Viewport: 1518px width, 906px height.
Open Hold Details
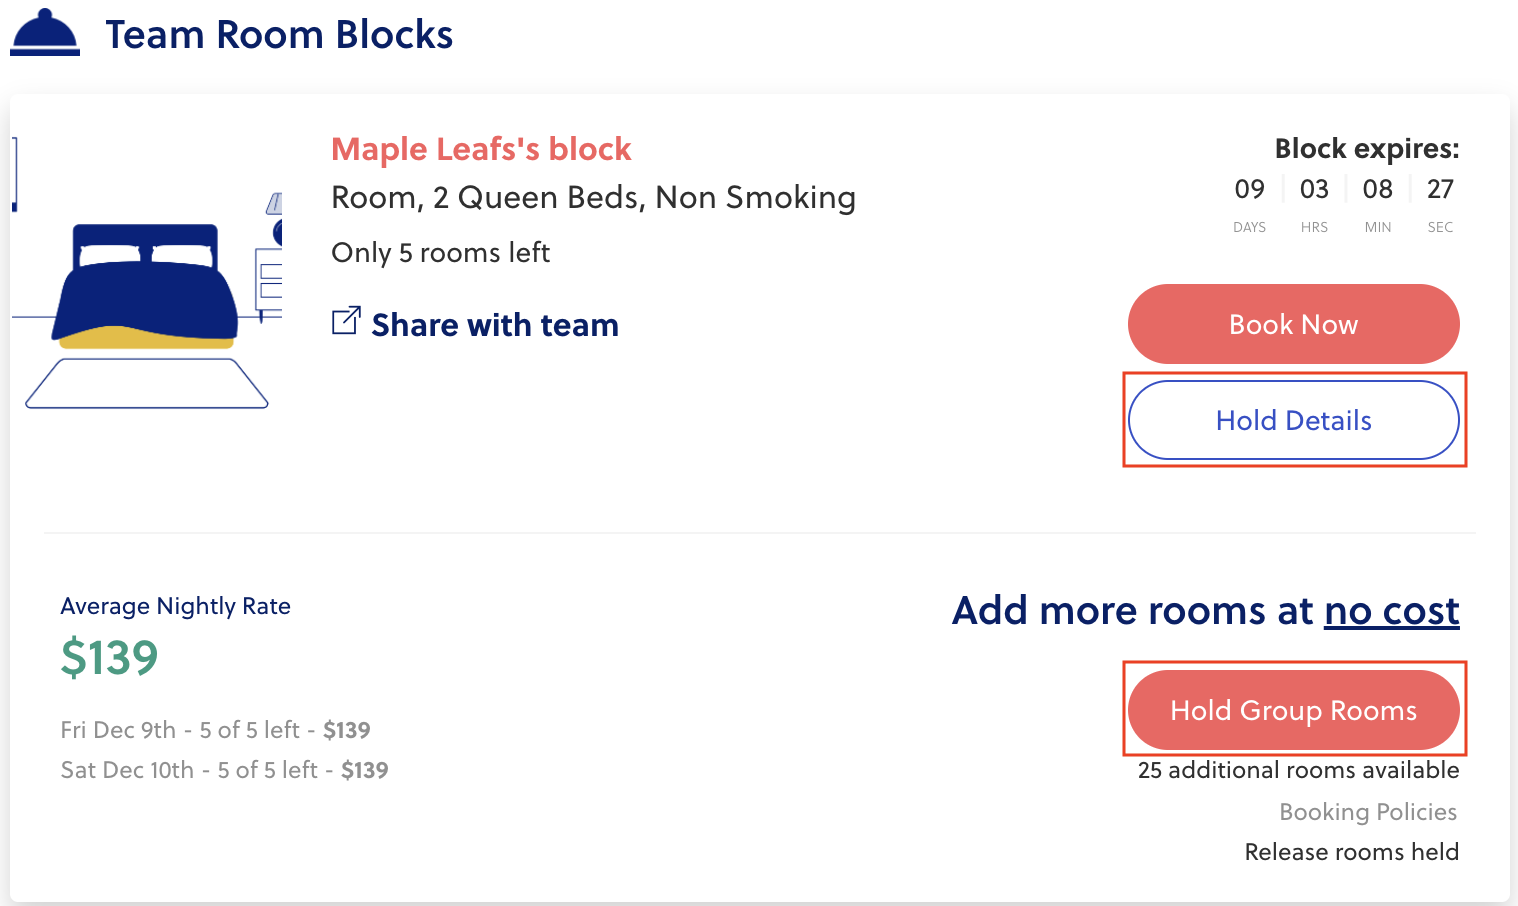click(x=1293, y=420)
